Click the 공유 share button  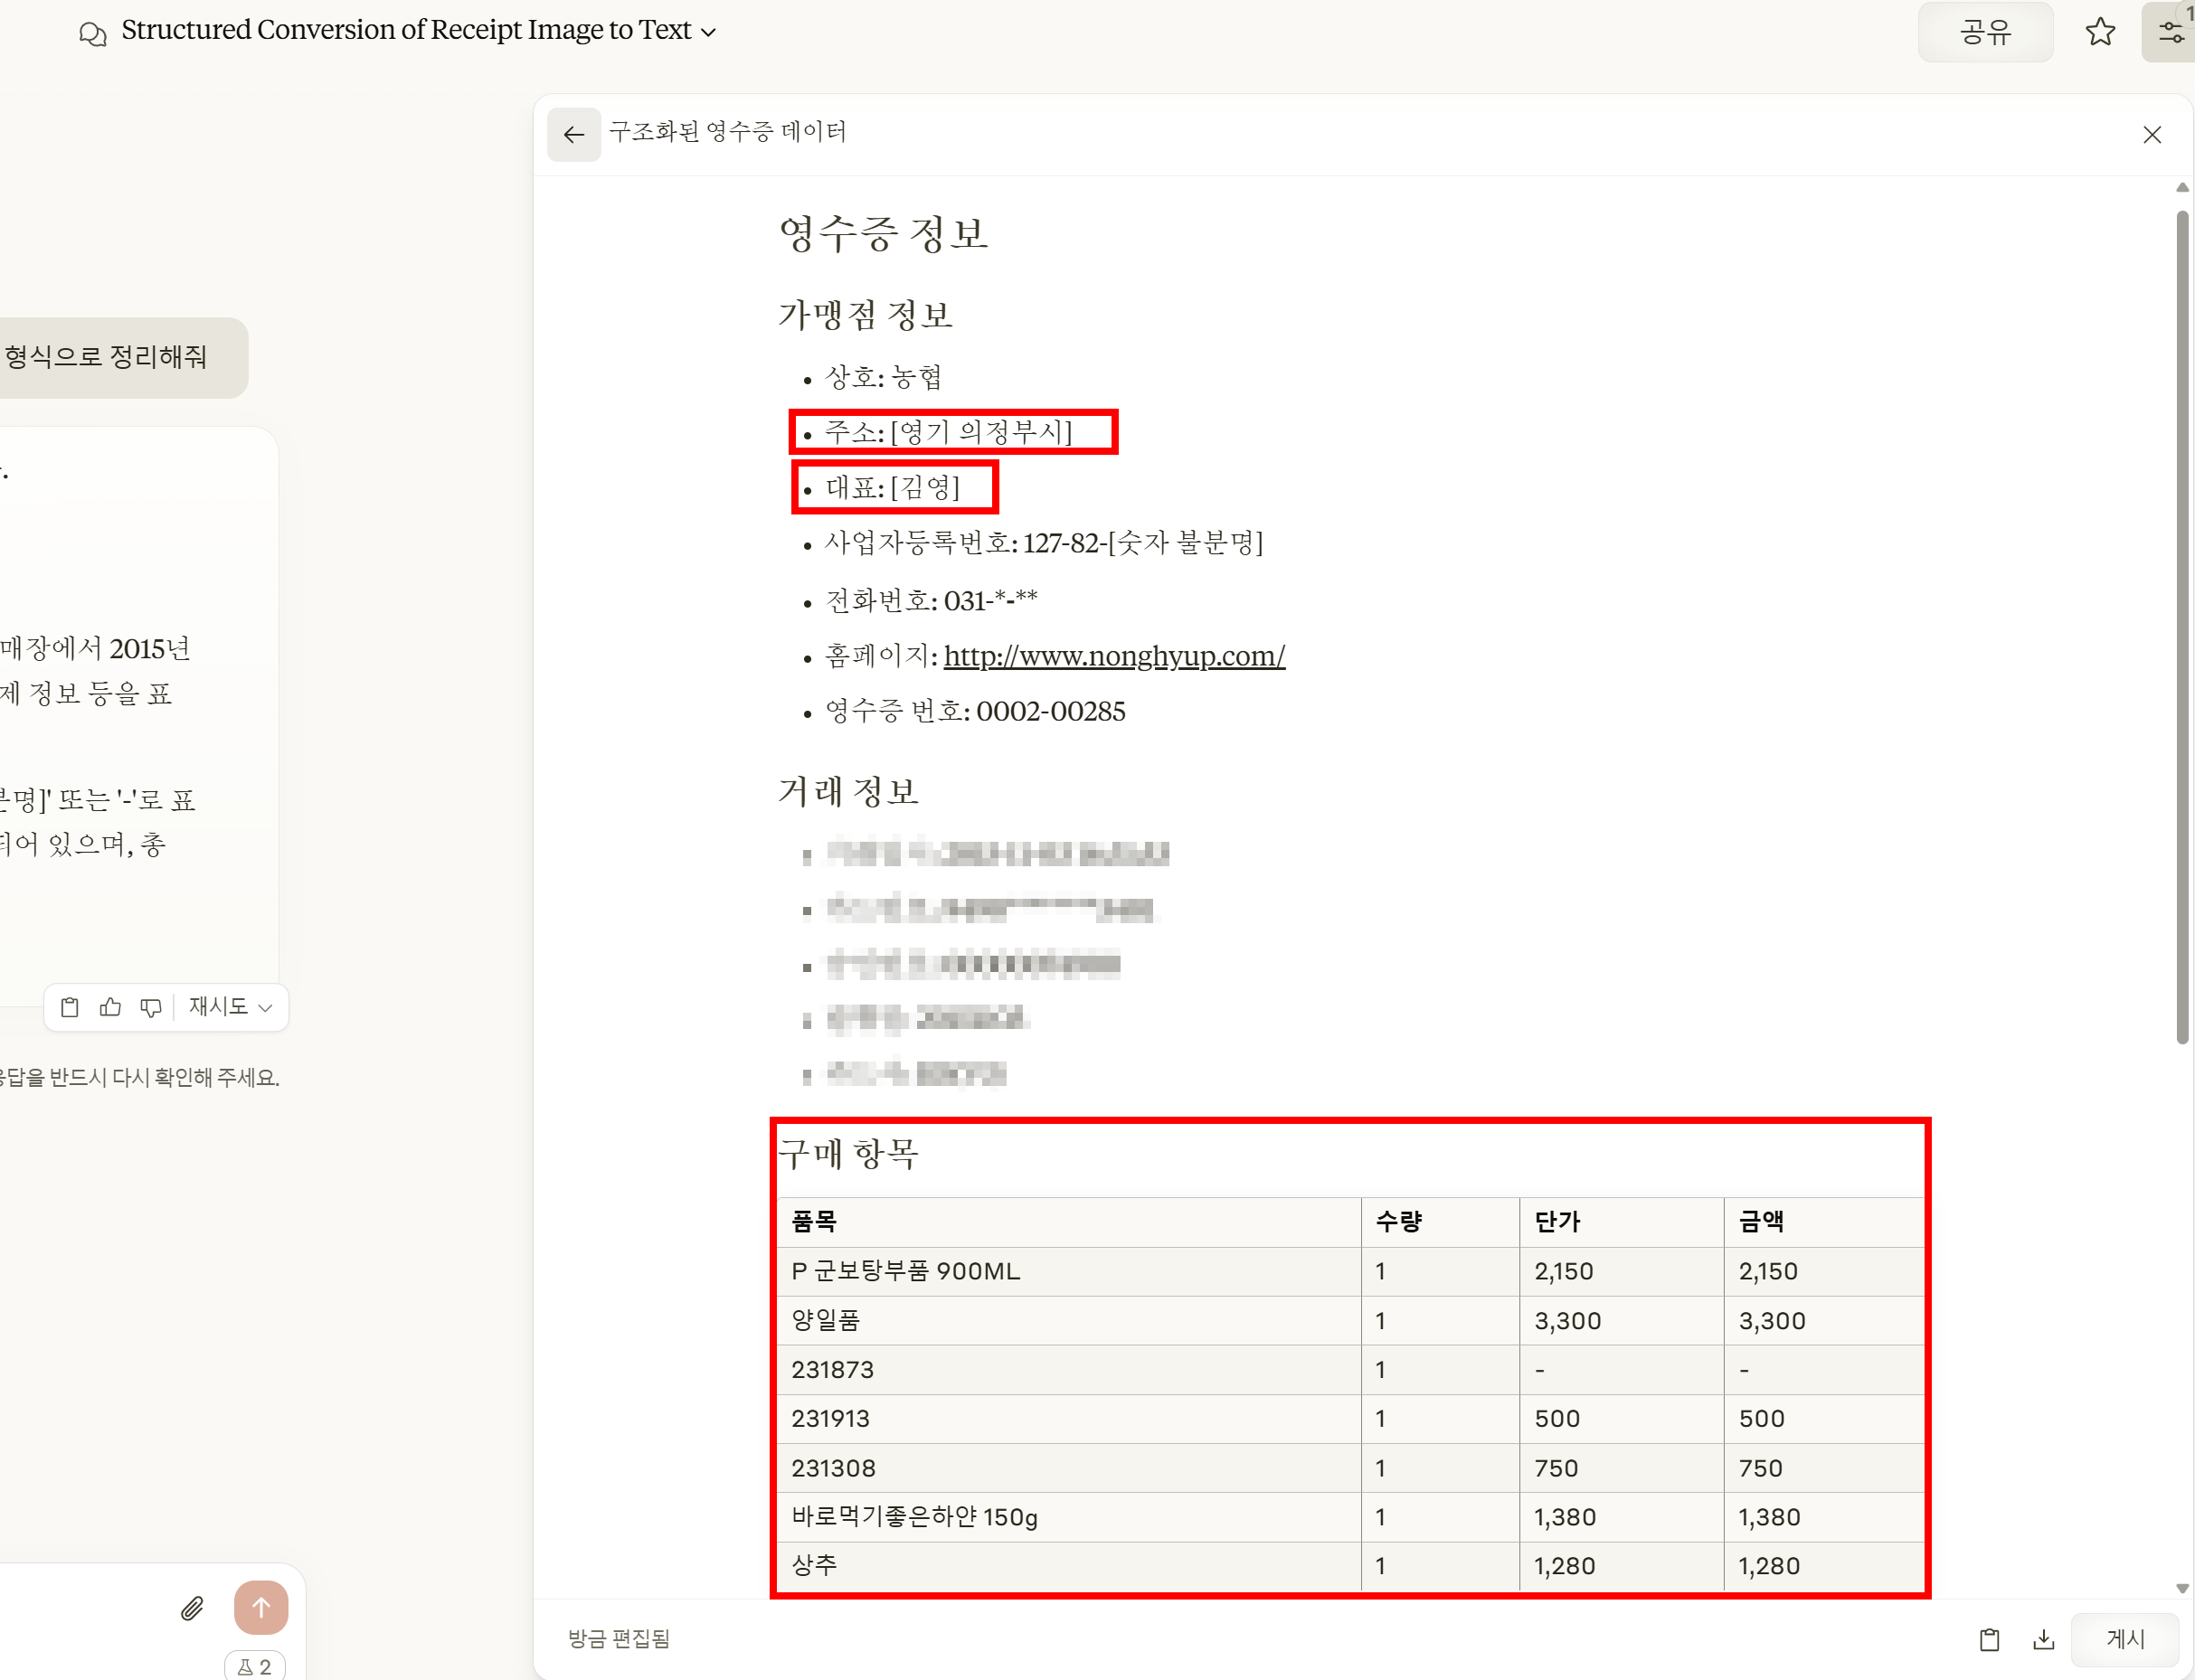coord(1985,32)
